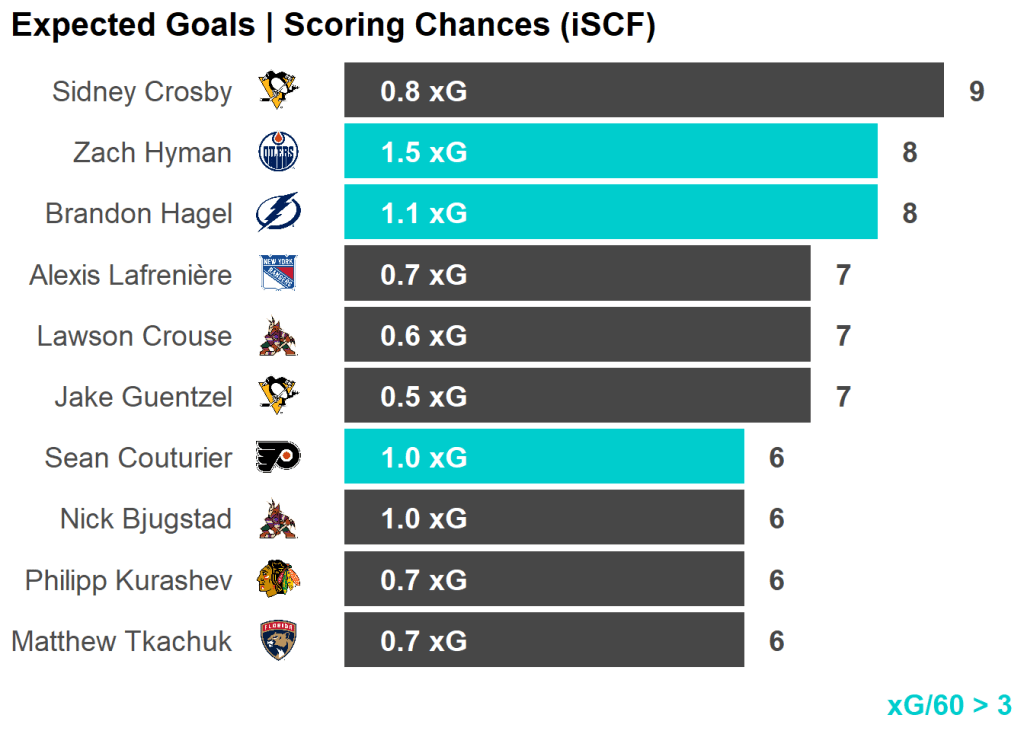Click the Penguins logo beside Jake Guentzel
The width and height of the screenshot is (1024, 731).
[x=278, y=397]
